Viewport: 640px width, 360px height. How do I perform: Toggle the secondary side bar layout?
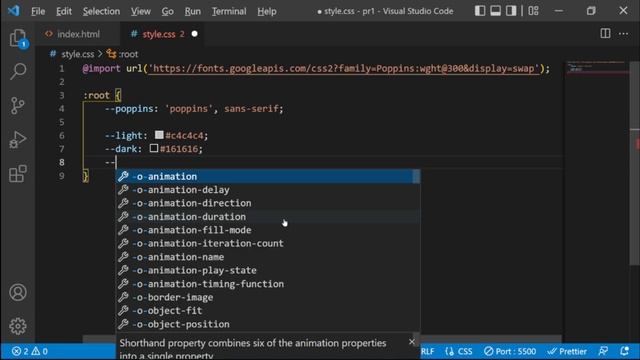[511, 11]
